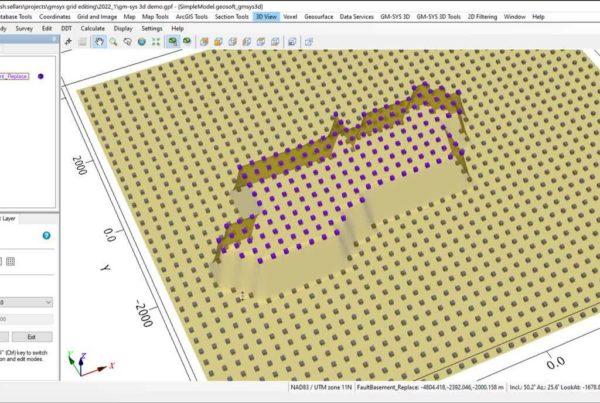This screenshot has height=403, width=600.
Task: Click the purple dot beside _Replace layer
Action: click(41, 76)
